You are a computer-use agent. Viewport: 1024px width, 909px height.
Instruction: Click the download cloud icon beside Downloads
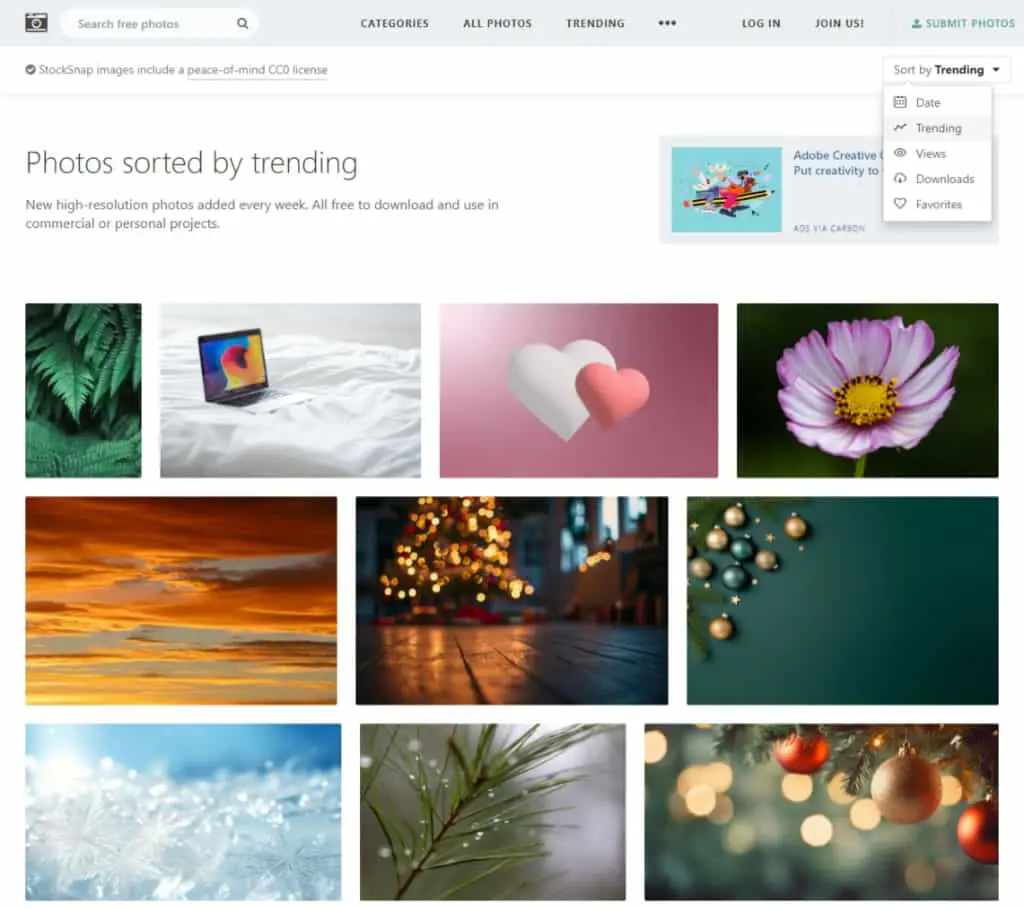900,178
